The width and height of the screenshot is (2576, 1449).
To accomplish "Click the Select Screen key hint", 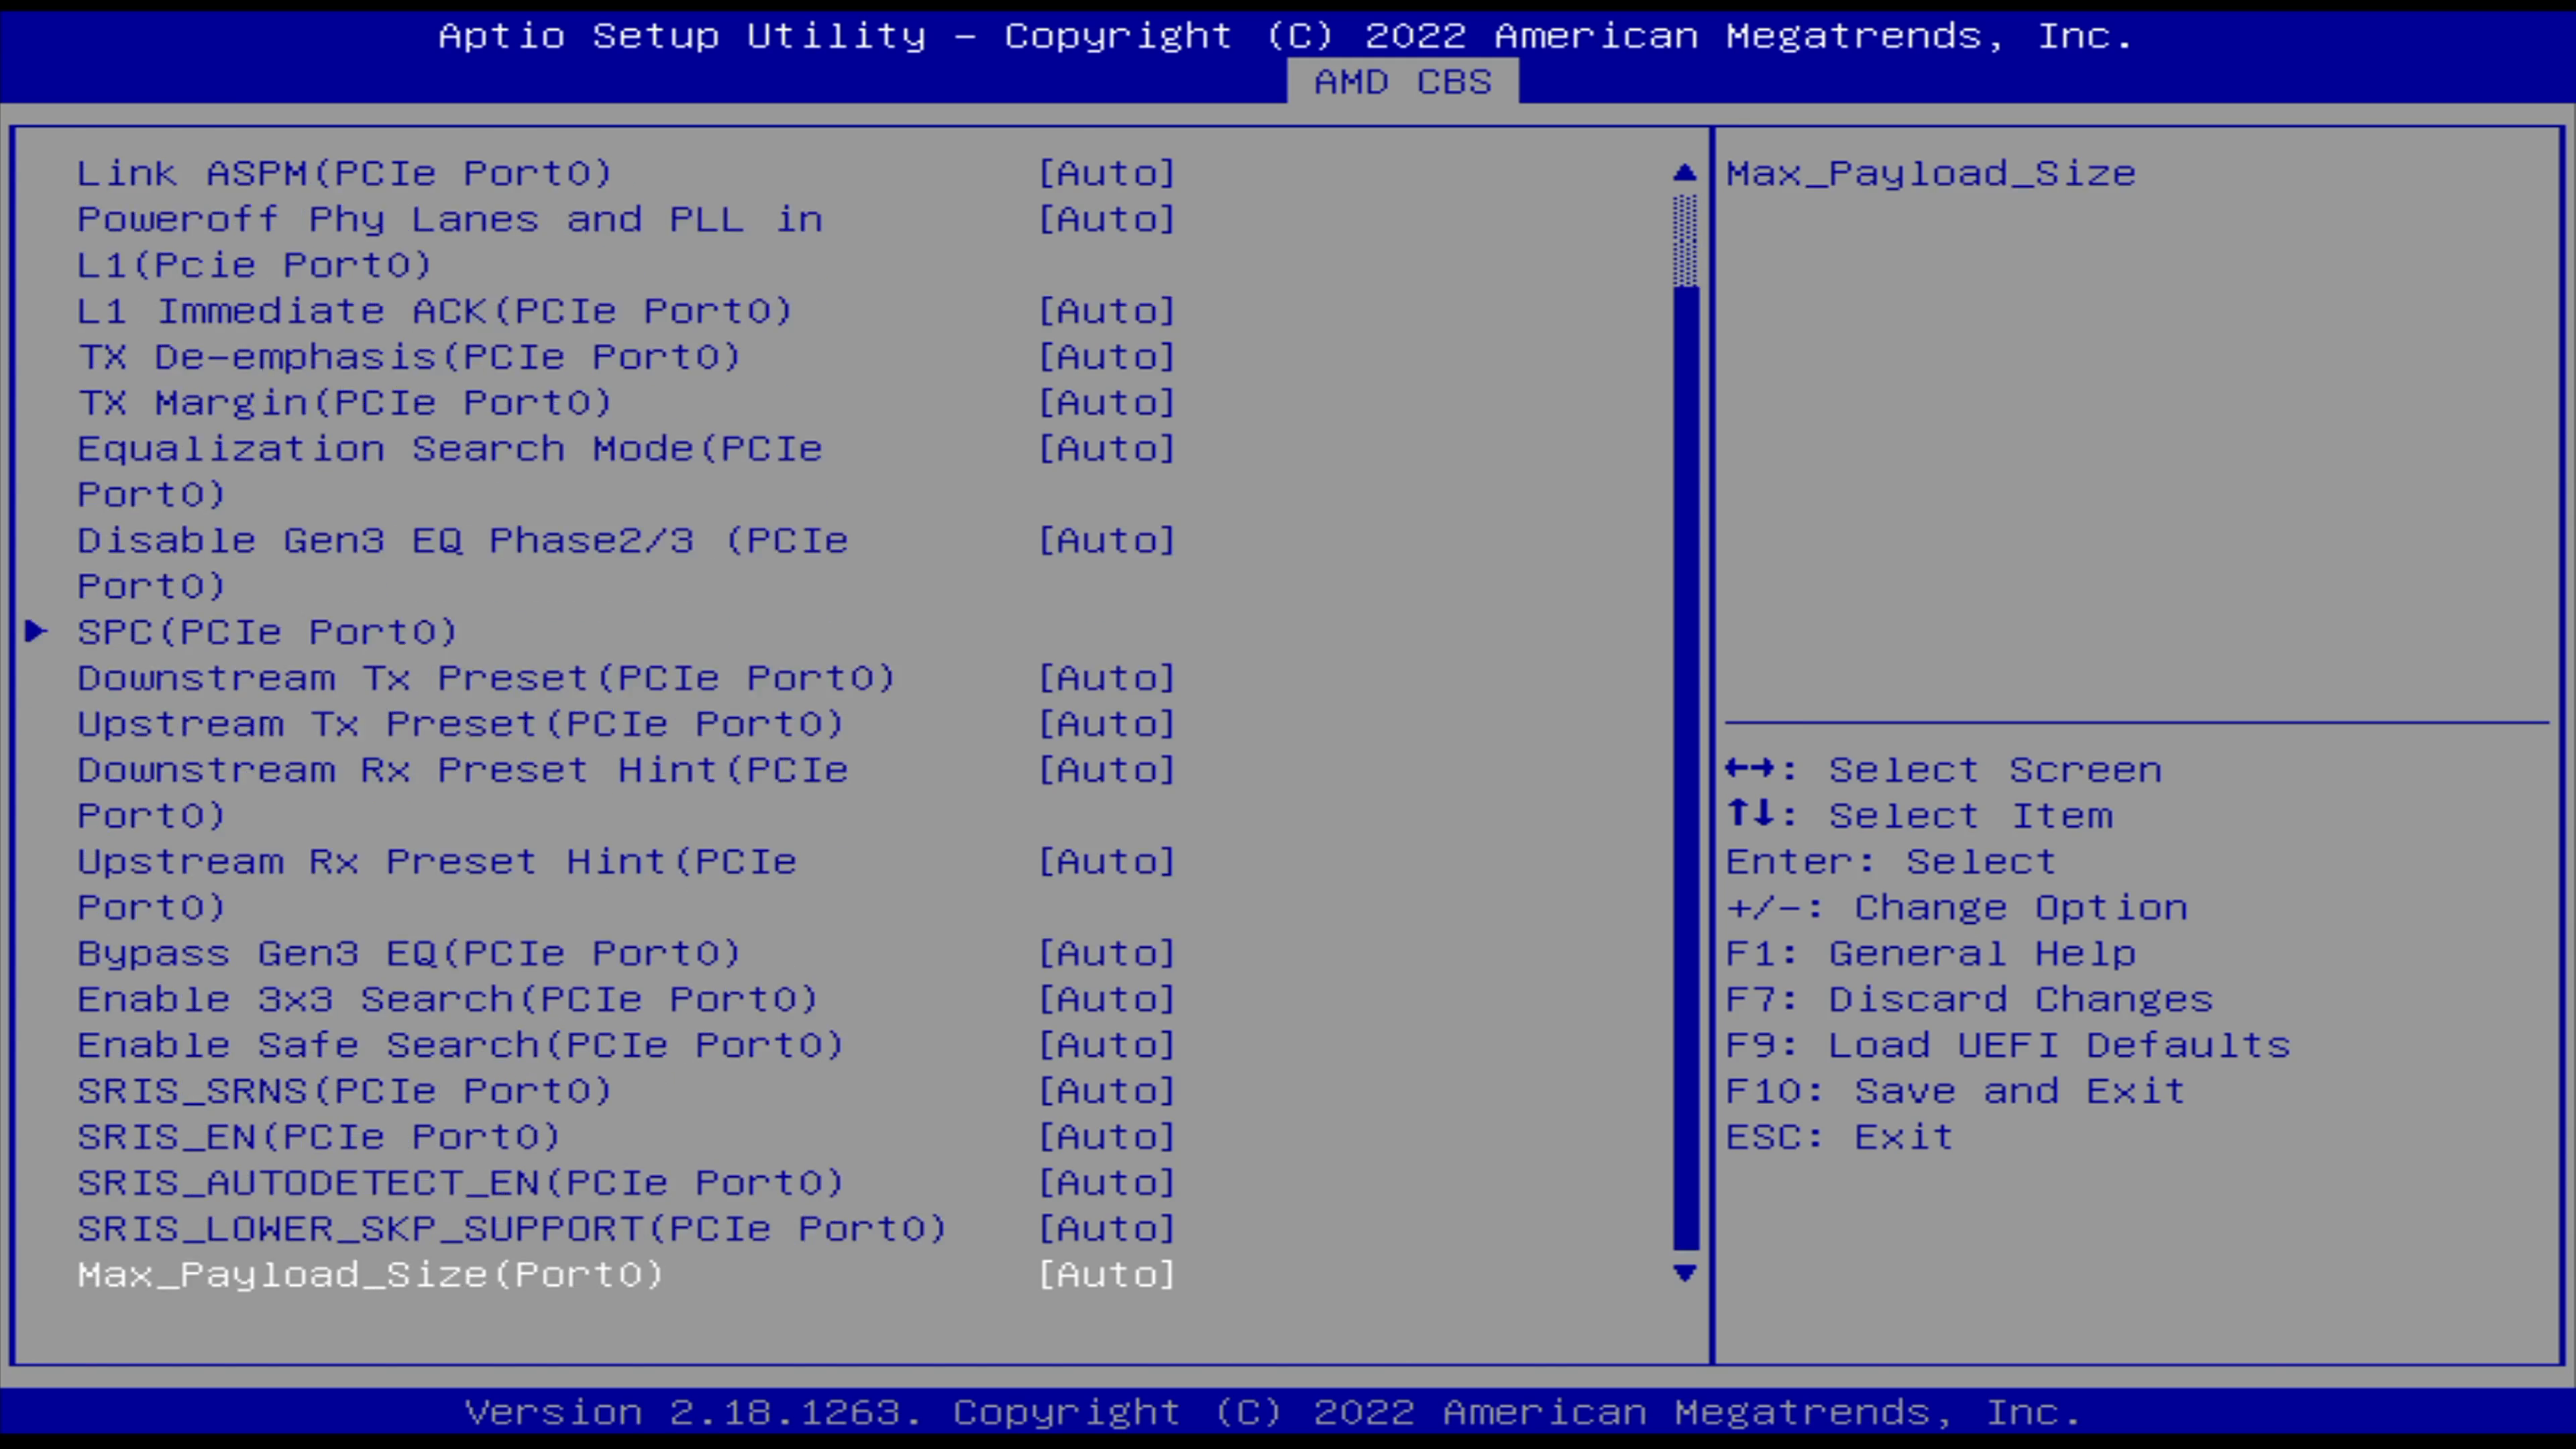I will (x=1944, y=770).
